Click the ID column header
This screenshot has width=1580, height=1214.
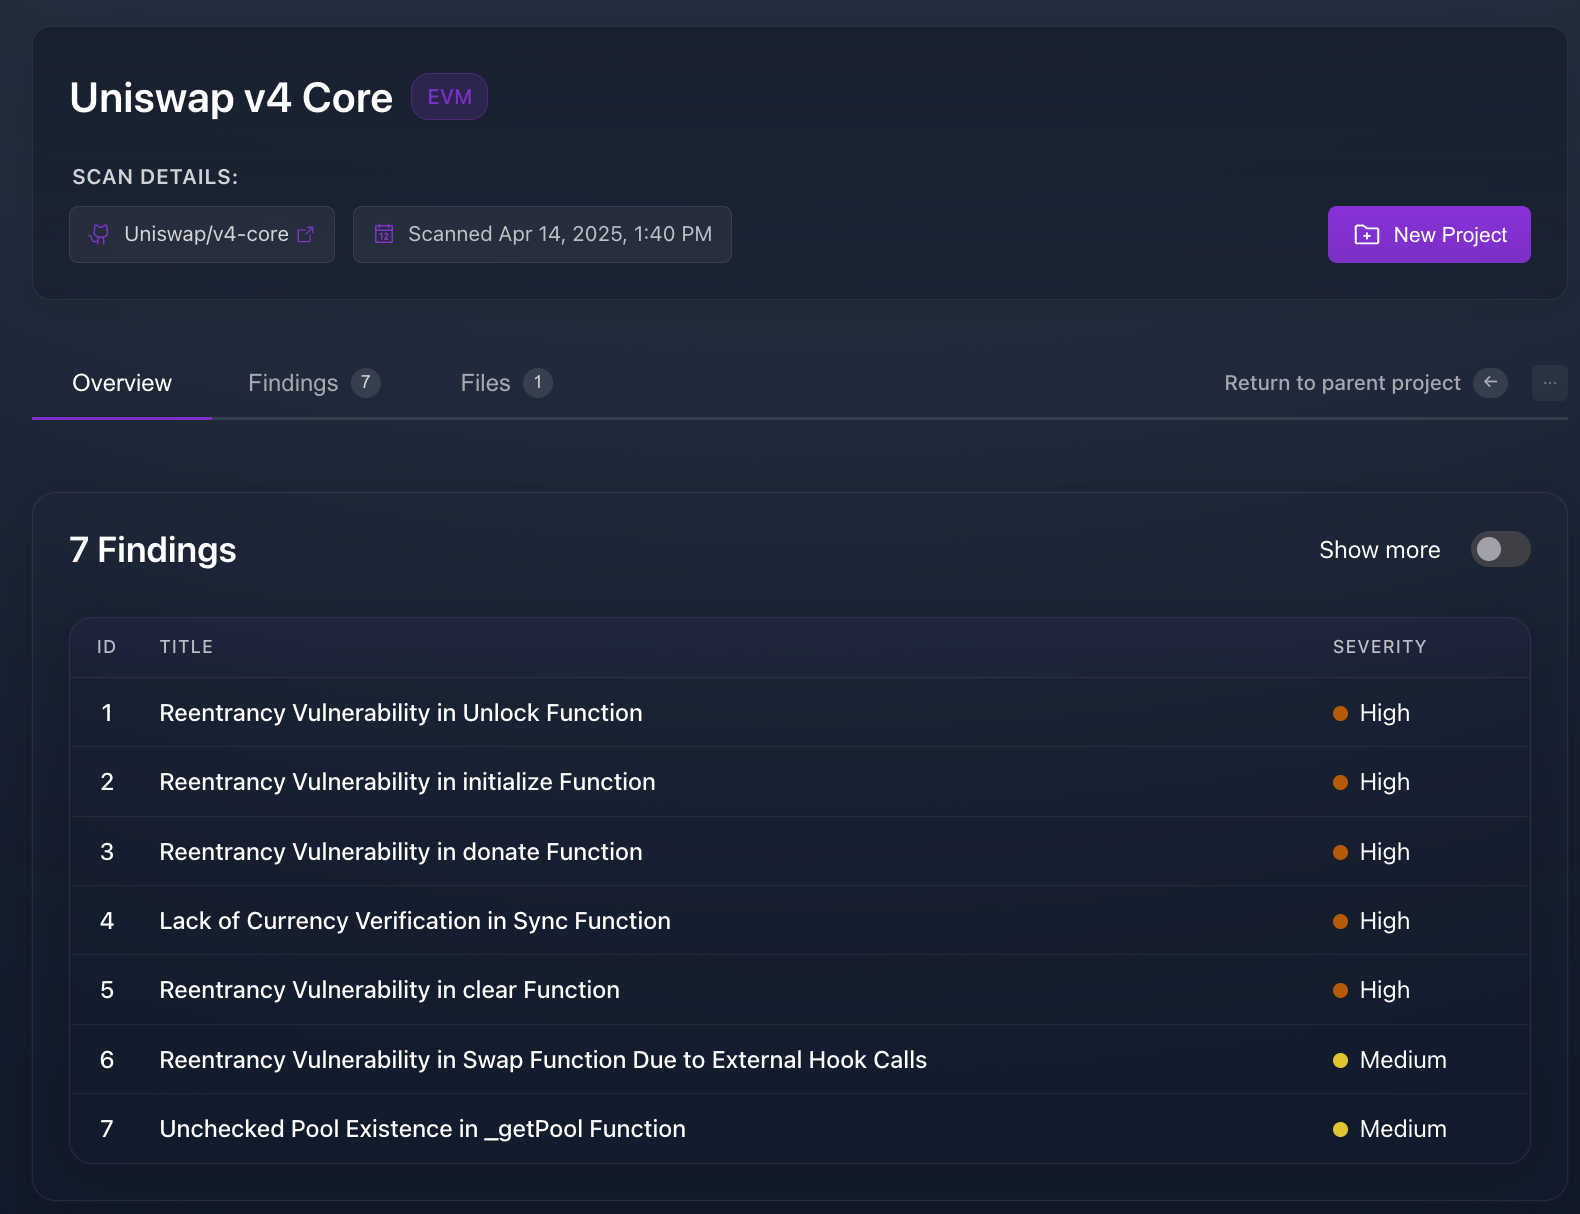(106, 647)
